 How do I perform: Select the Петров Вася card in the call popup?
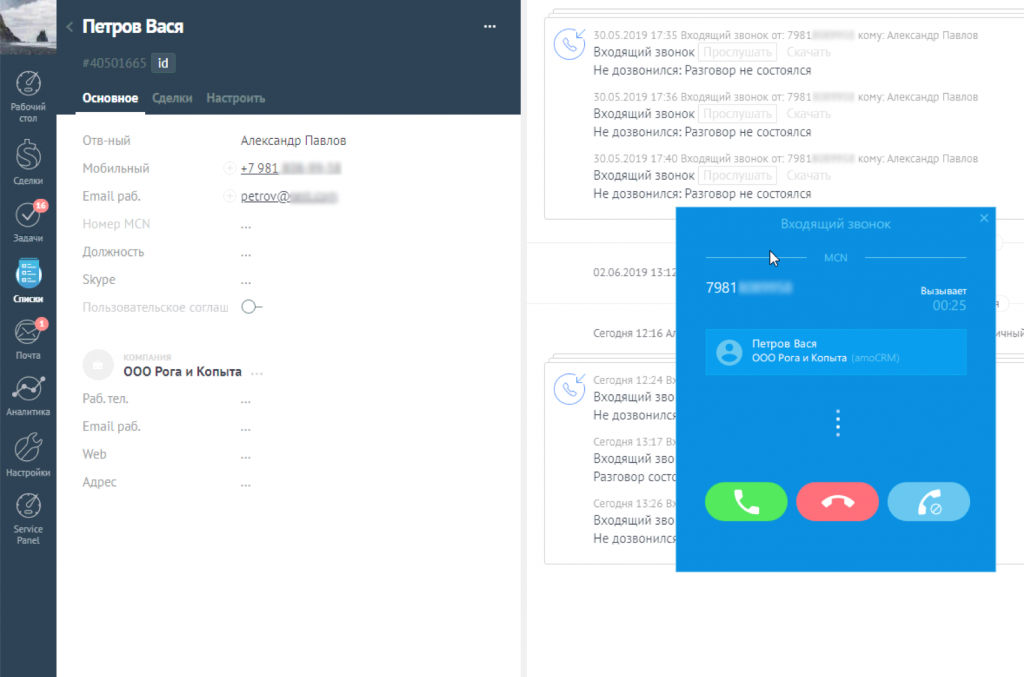pos(836,352)
